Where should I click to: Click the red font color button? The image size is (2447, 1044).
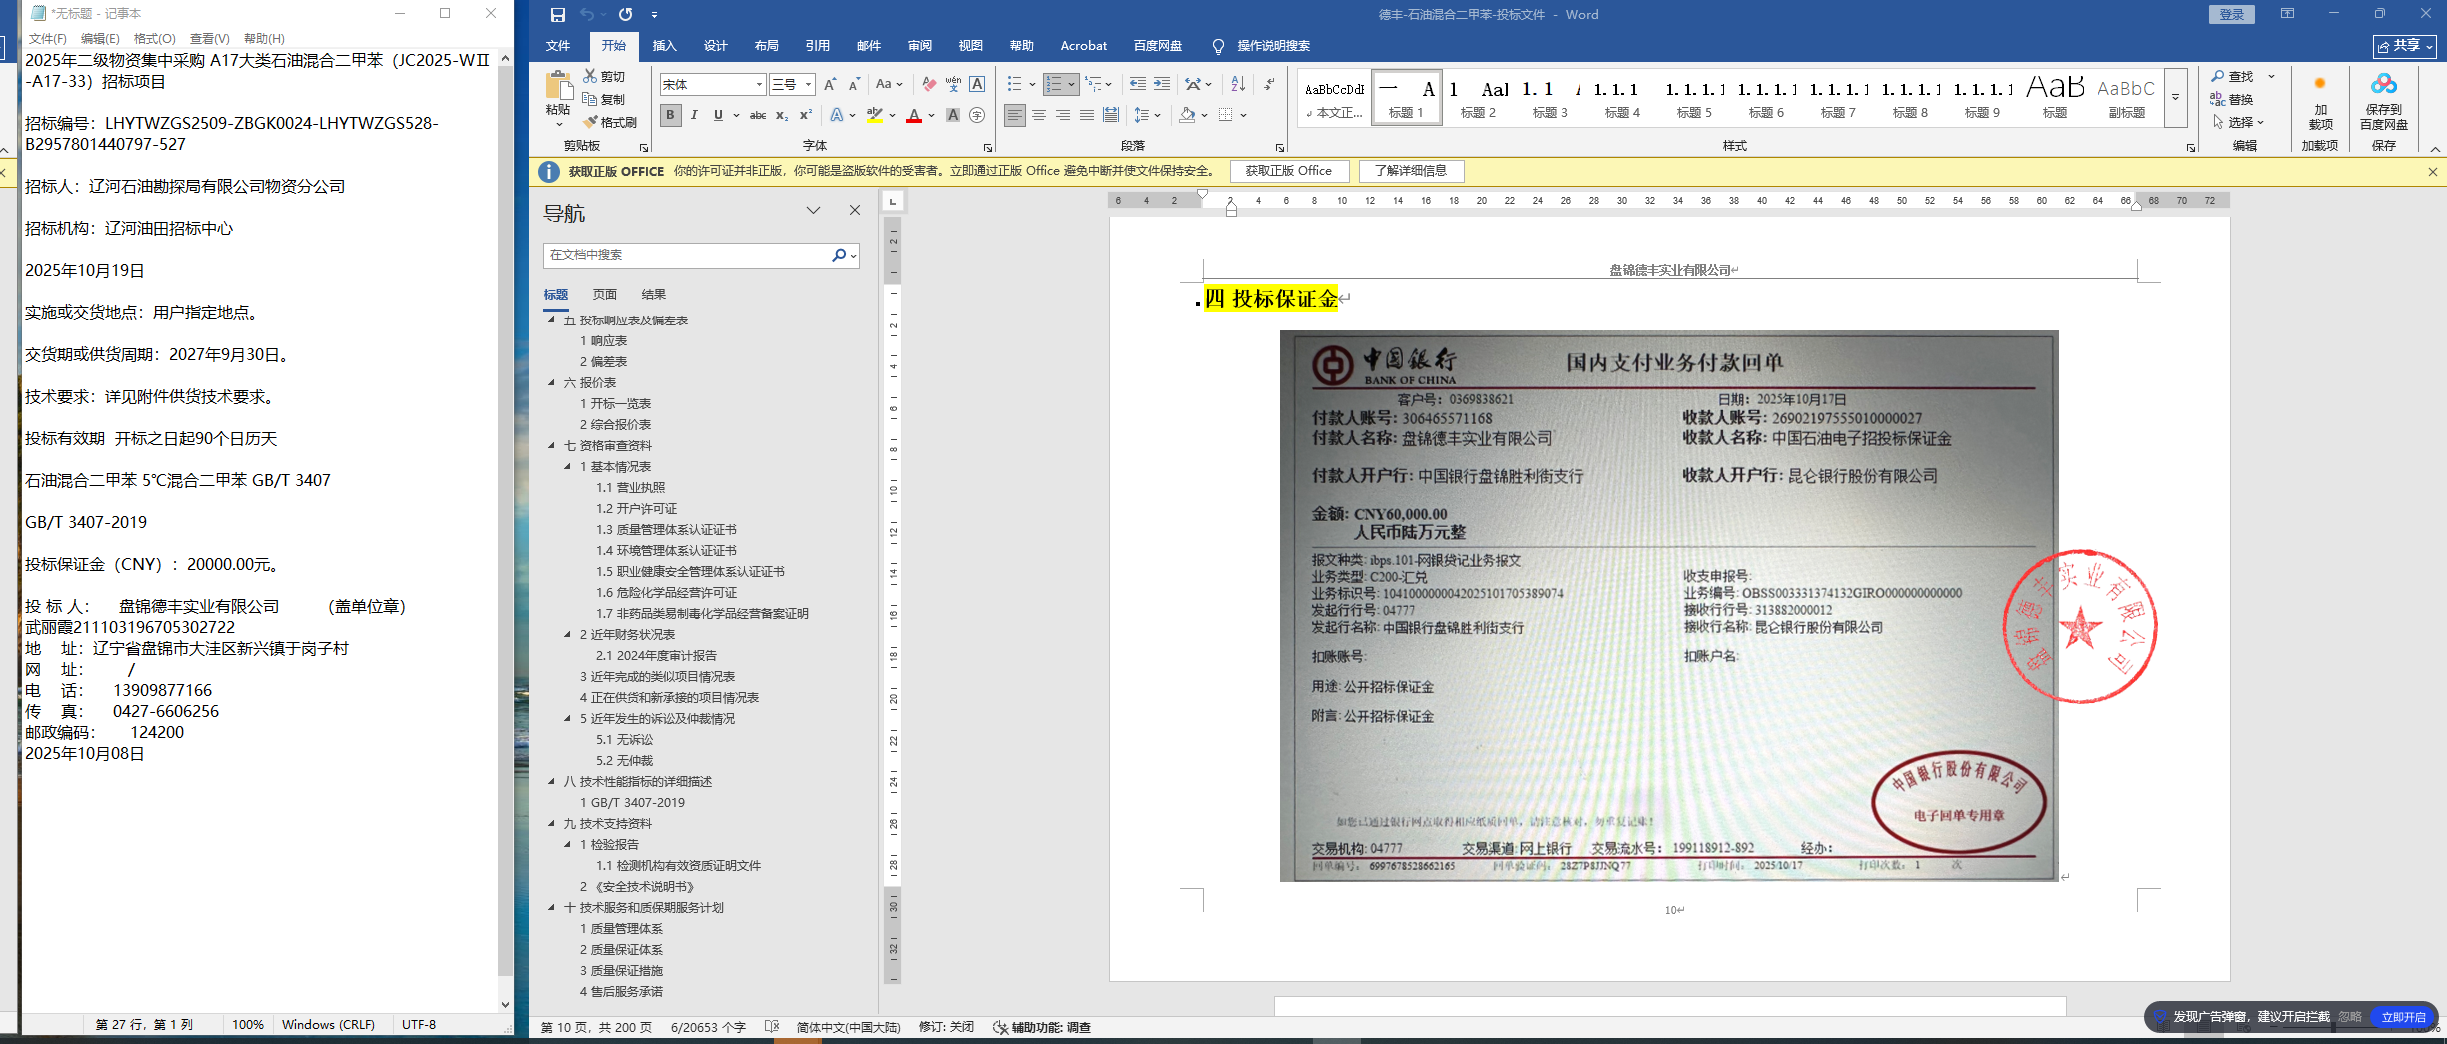tap(914, 115)
